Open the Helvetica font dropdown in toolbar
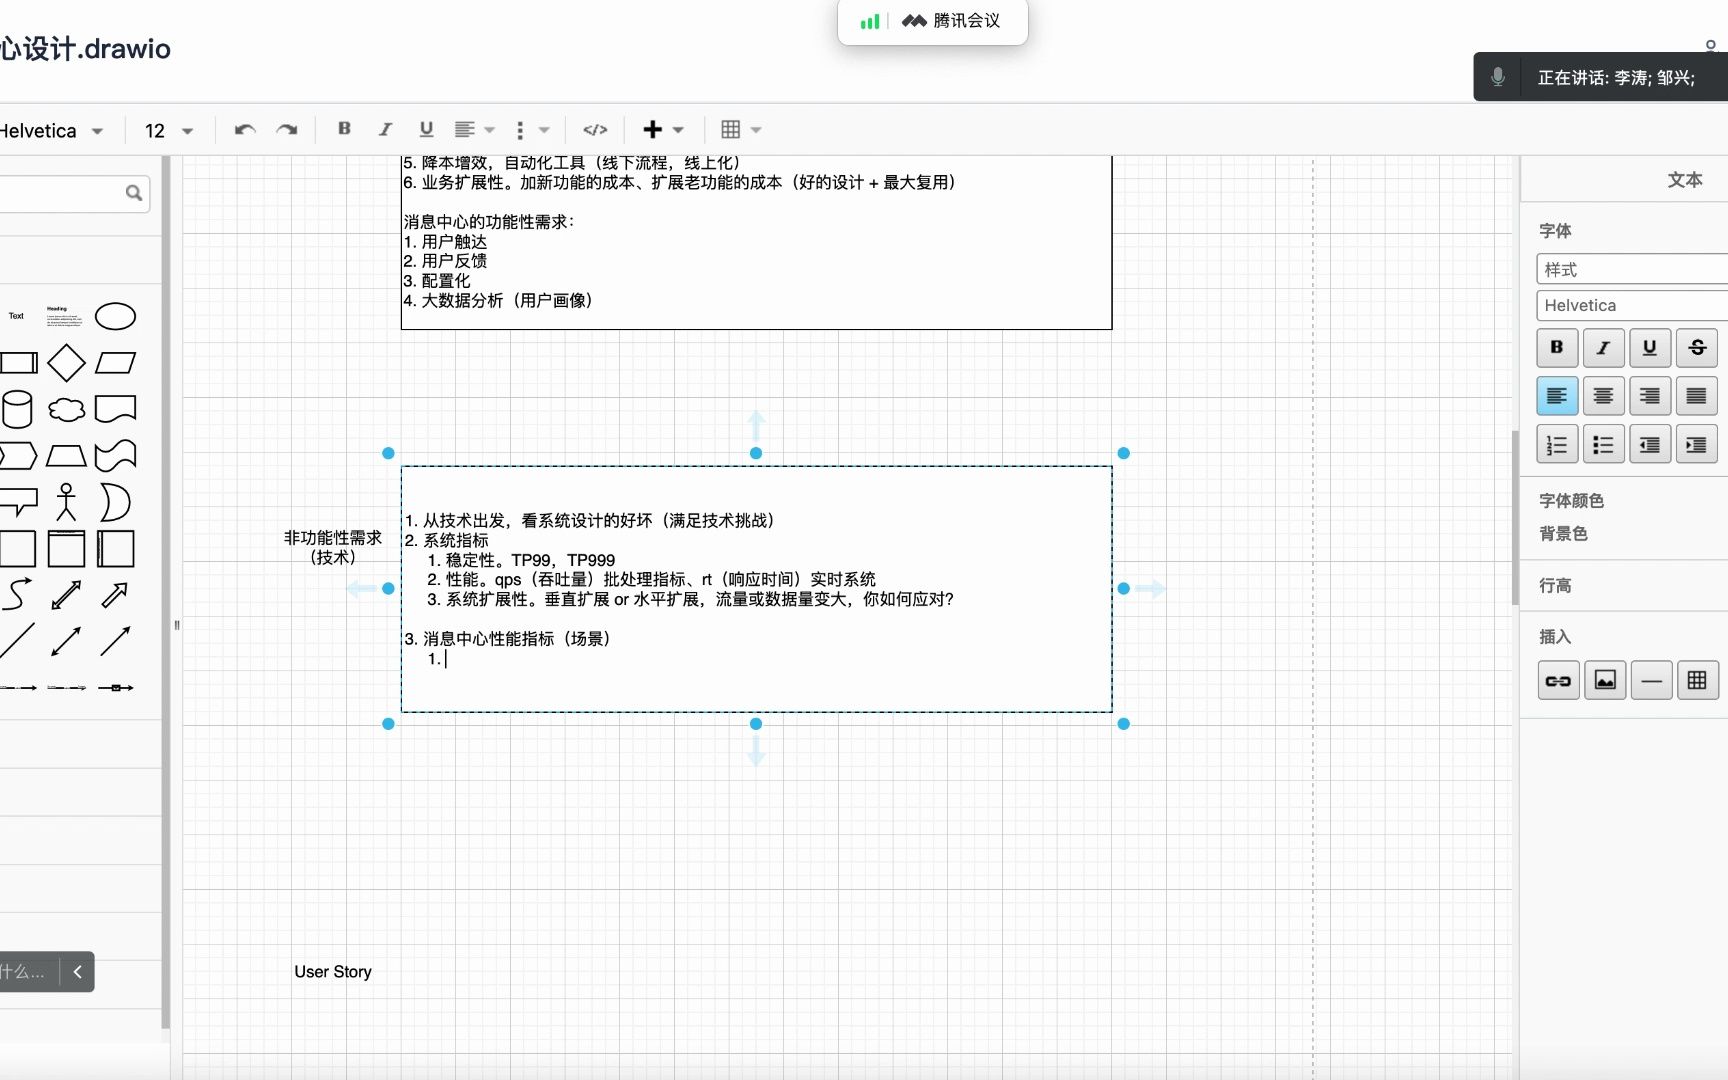Viewport: 1728px width, 1080px height. pyautogui.click(x=52, y=131)
